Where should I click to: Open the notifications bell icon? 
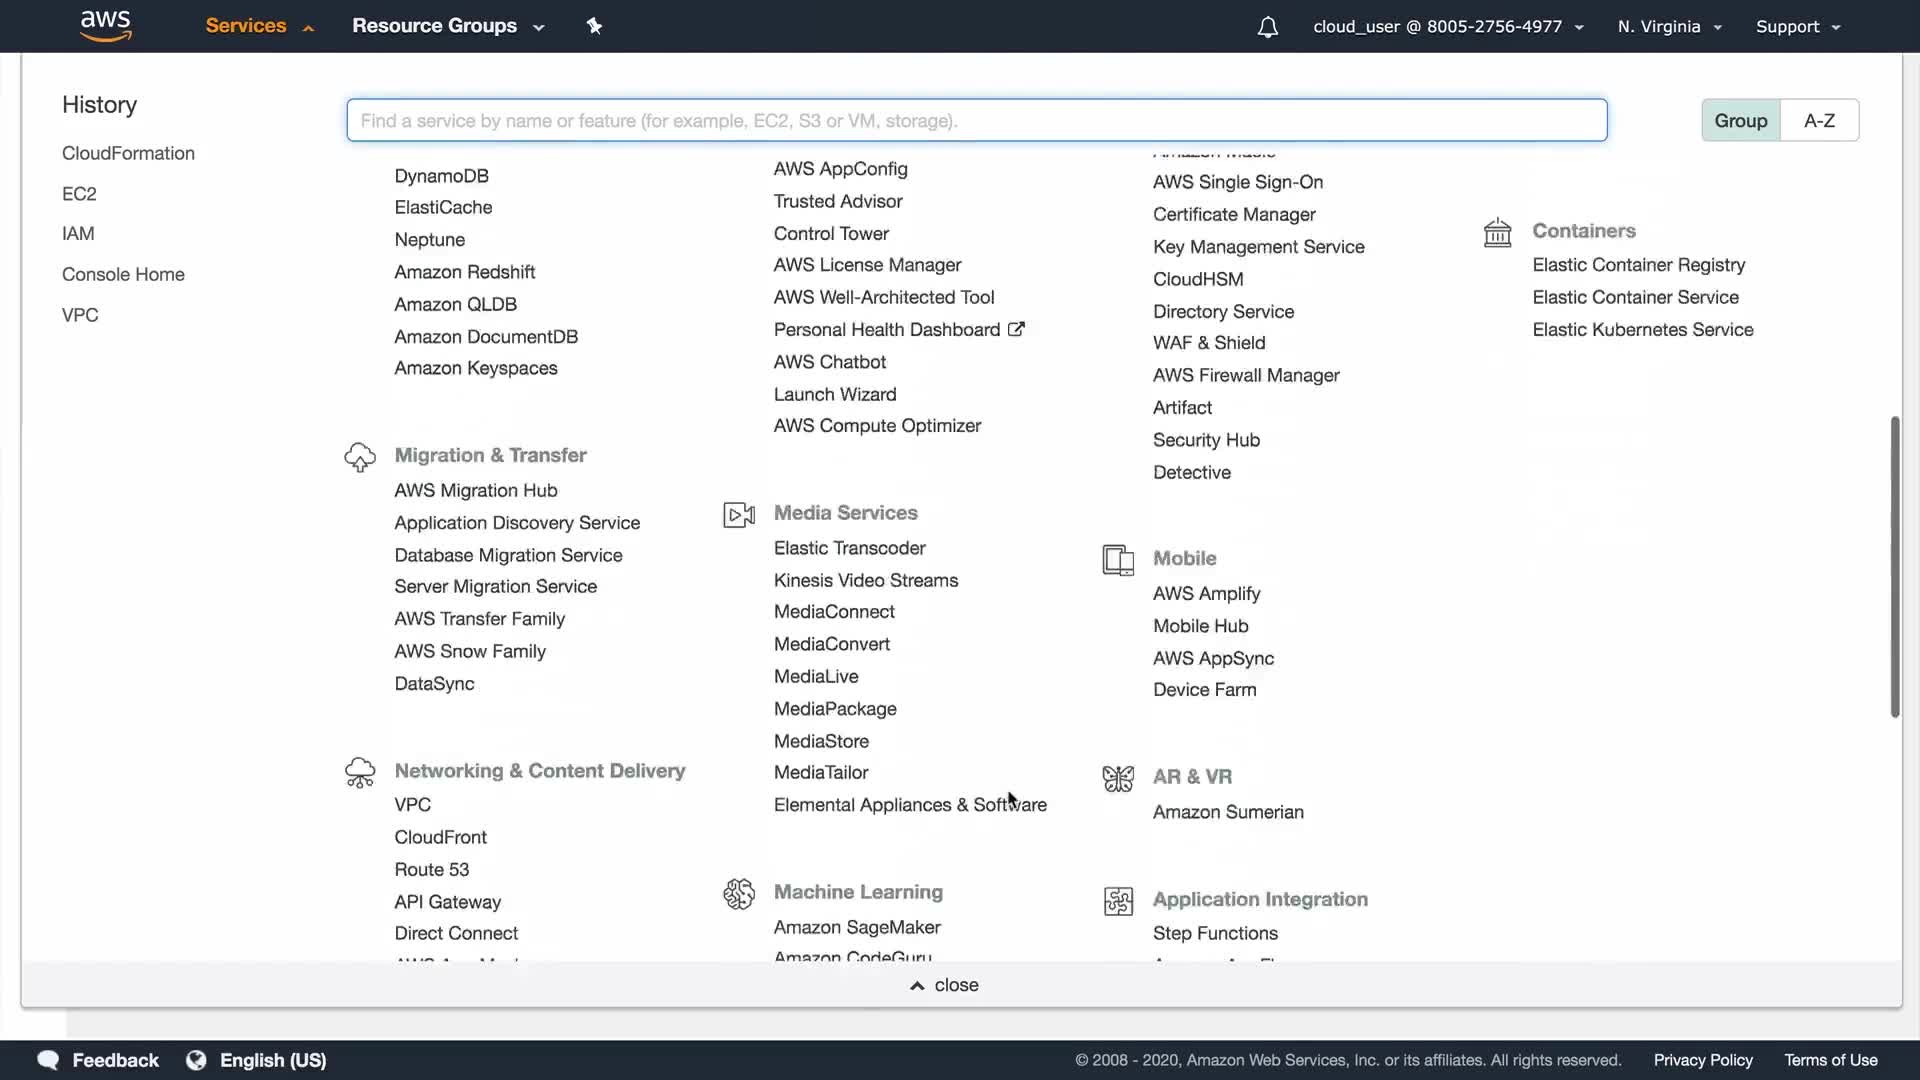pyautogui.click(x=1267, y=27)
